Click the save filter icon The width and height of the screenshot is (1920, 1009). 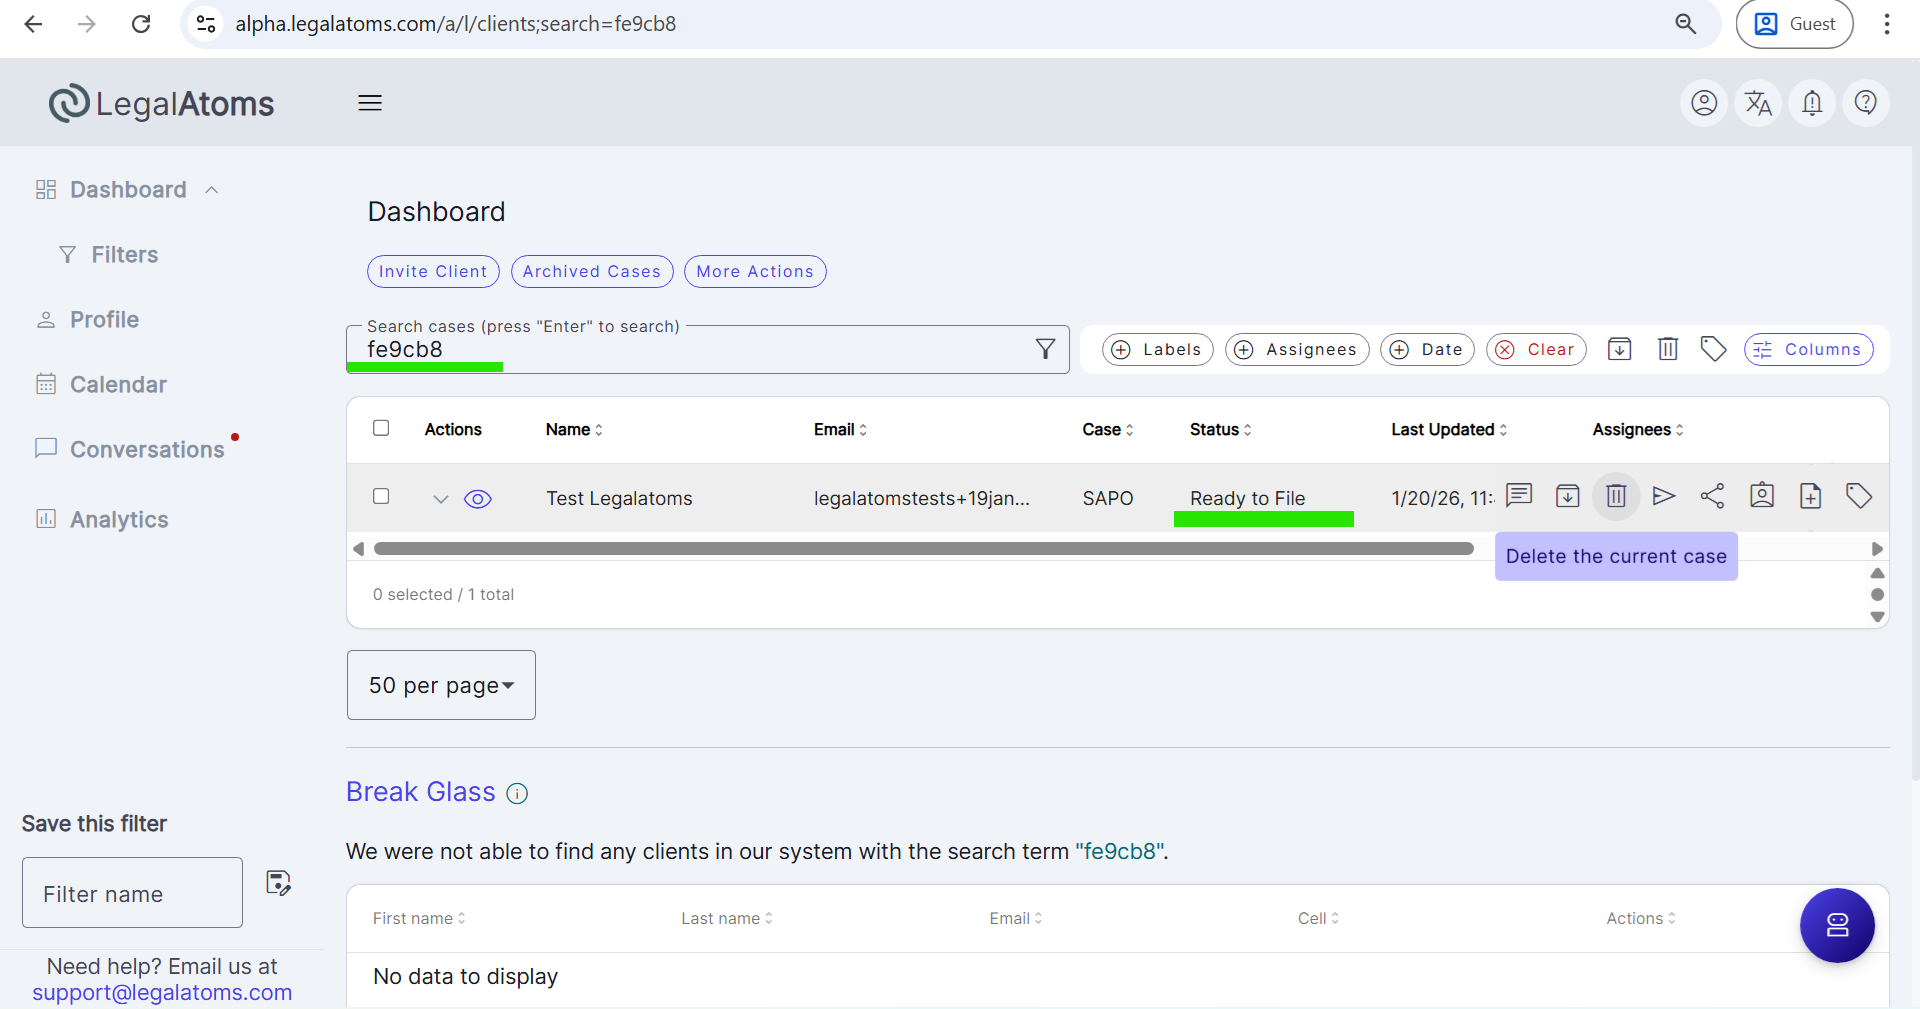278,883
